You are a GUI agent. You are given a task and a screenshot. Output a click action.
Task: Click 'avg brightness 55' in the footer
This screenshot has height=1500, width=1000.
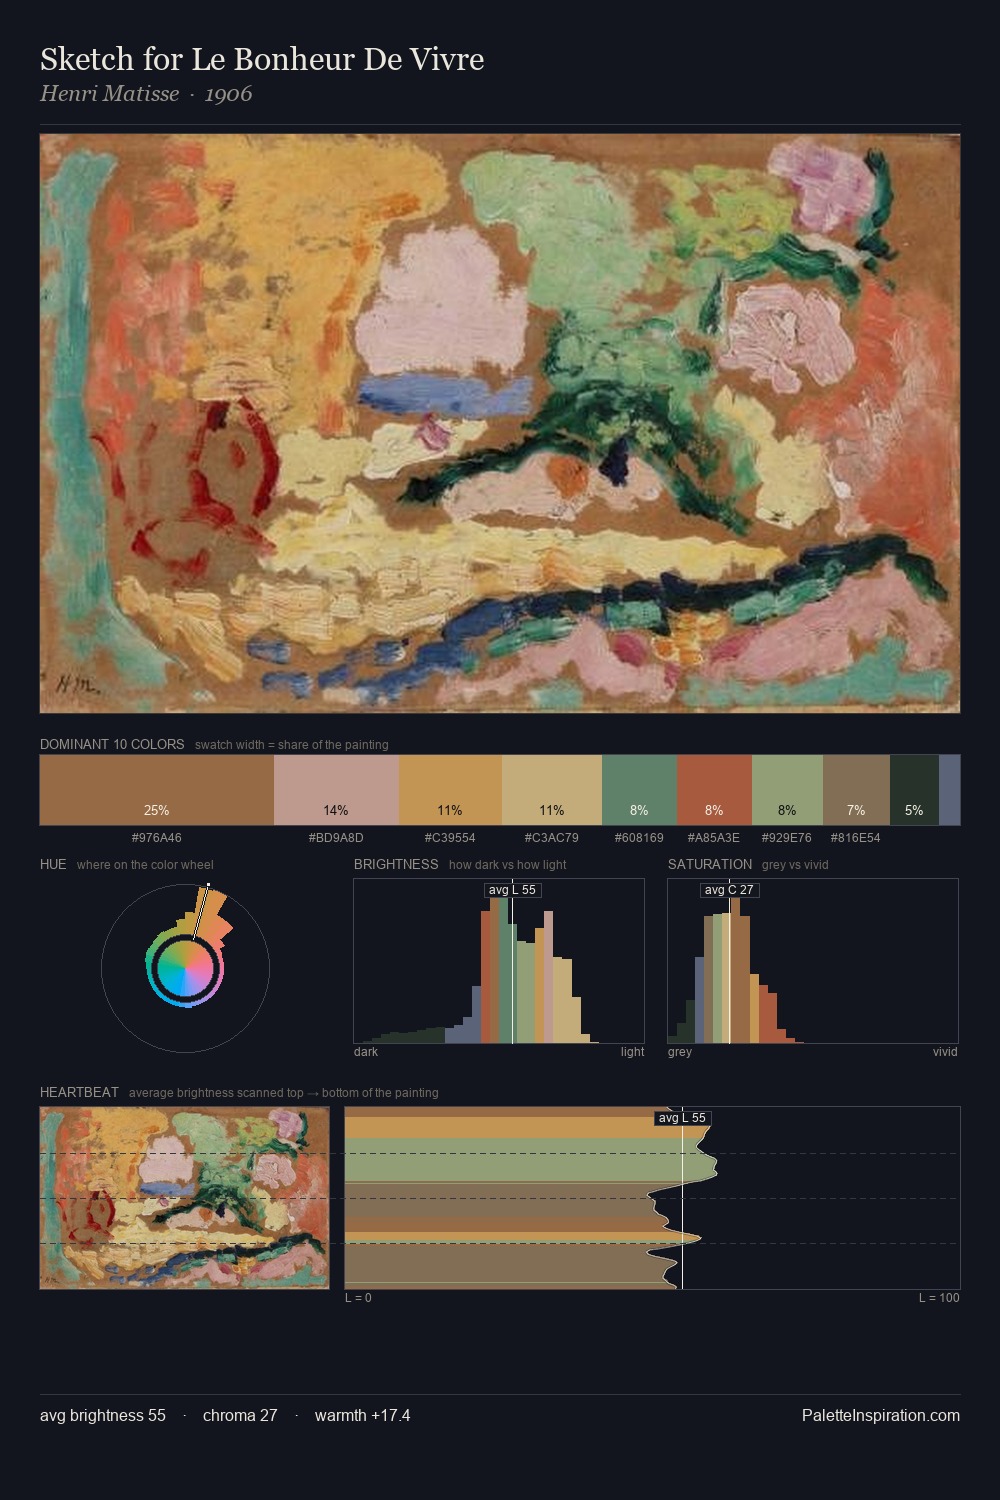point(103,1415)
